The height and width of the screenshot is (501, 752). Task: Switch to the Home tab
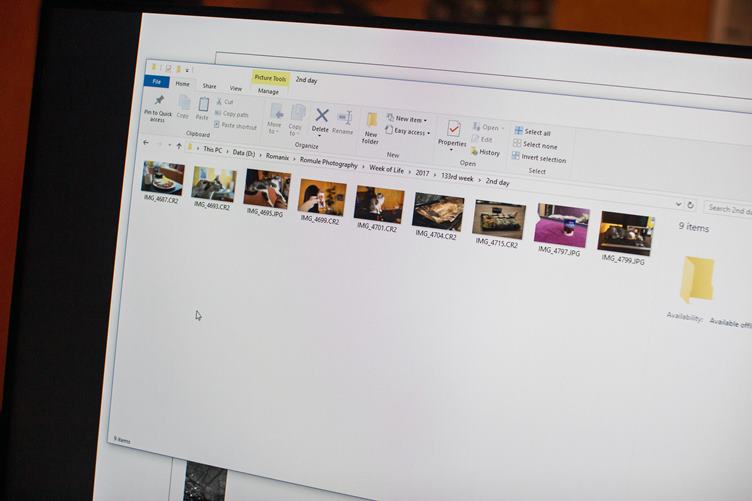[x=182, y=84]
